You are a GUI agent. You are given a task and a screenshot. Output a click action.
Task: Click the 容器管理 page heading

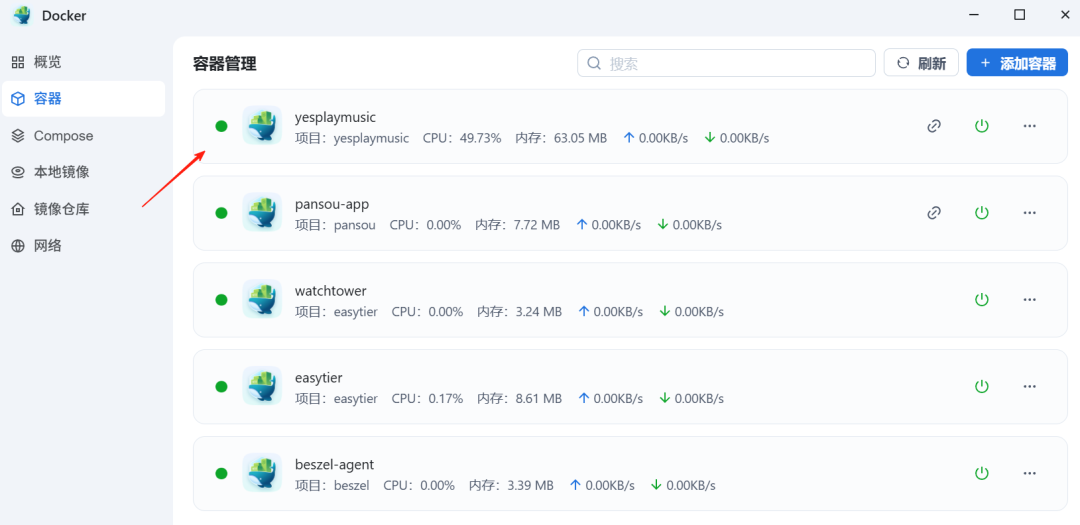[225, 65]
